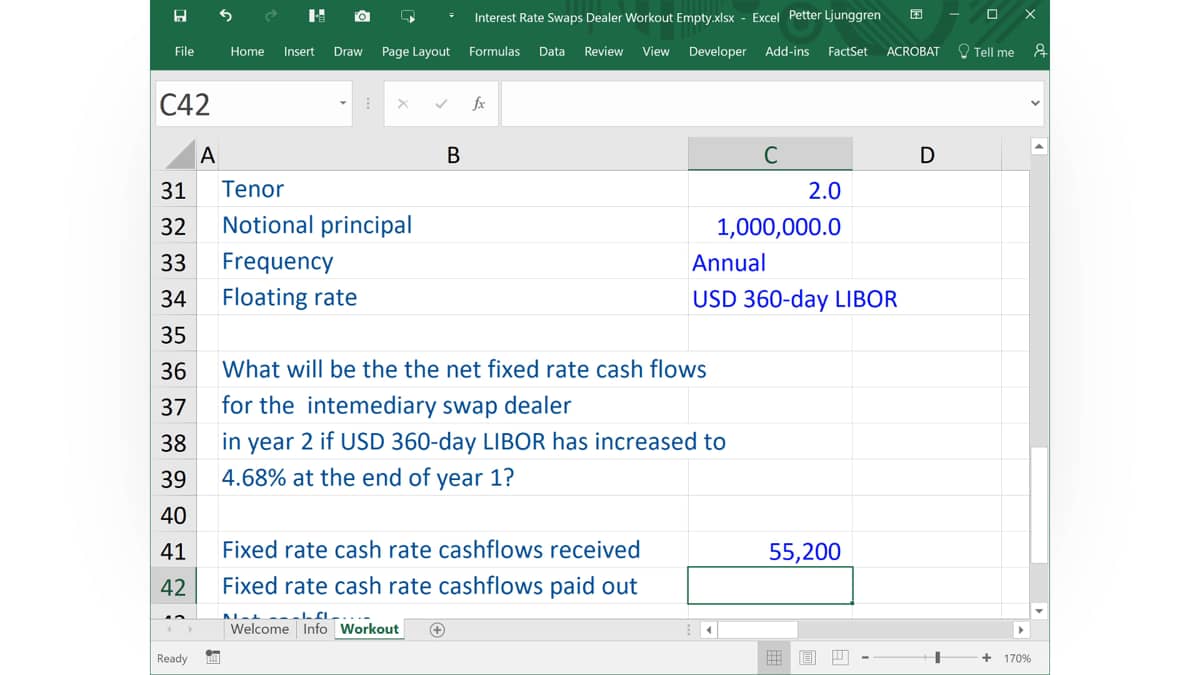Click the zoom slider handle
This screenshot has height=675, width=1200.
937,658
